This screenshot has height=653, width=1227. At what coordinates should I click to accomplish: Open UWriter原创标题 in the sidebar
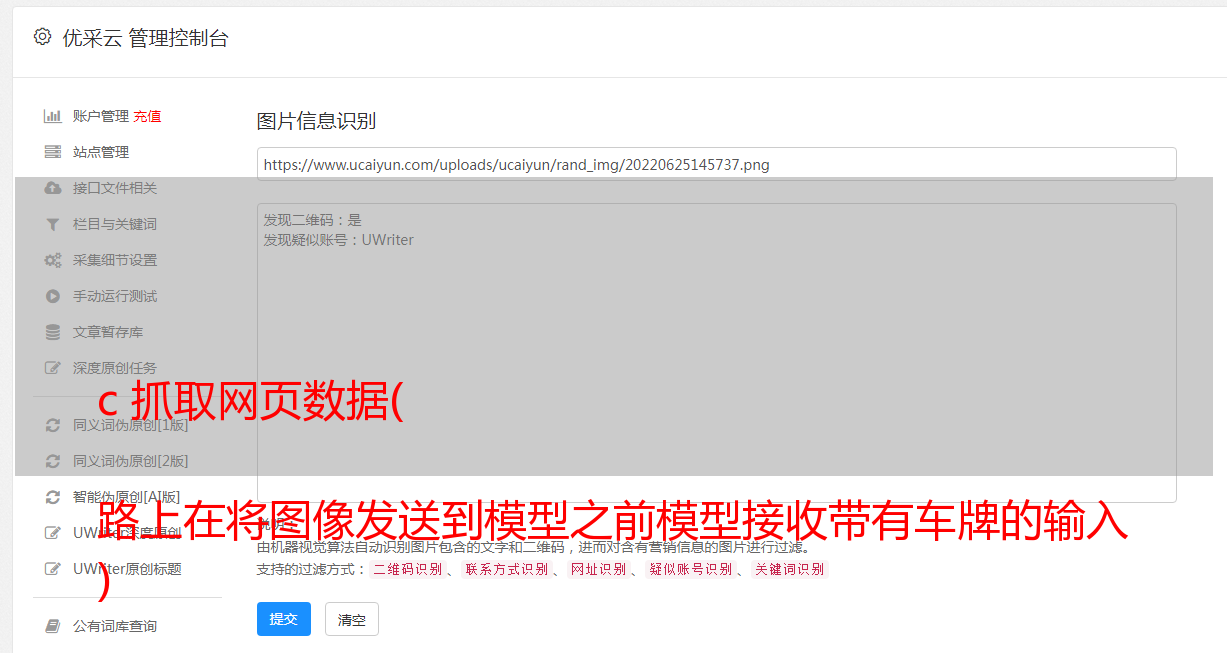(x=127, y=569)
